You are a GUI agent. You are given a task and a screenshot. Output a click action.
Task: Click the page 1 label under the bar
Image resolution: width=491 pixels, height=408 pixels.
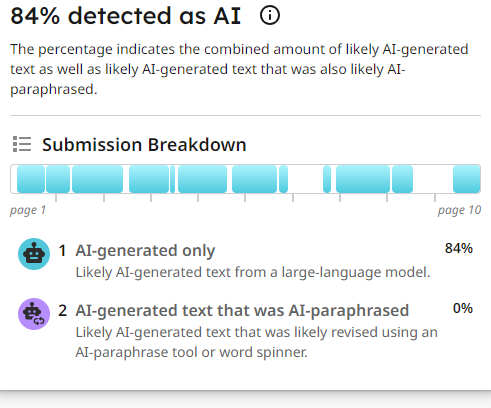[28, 210]
